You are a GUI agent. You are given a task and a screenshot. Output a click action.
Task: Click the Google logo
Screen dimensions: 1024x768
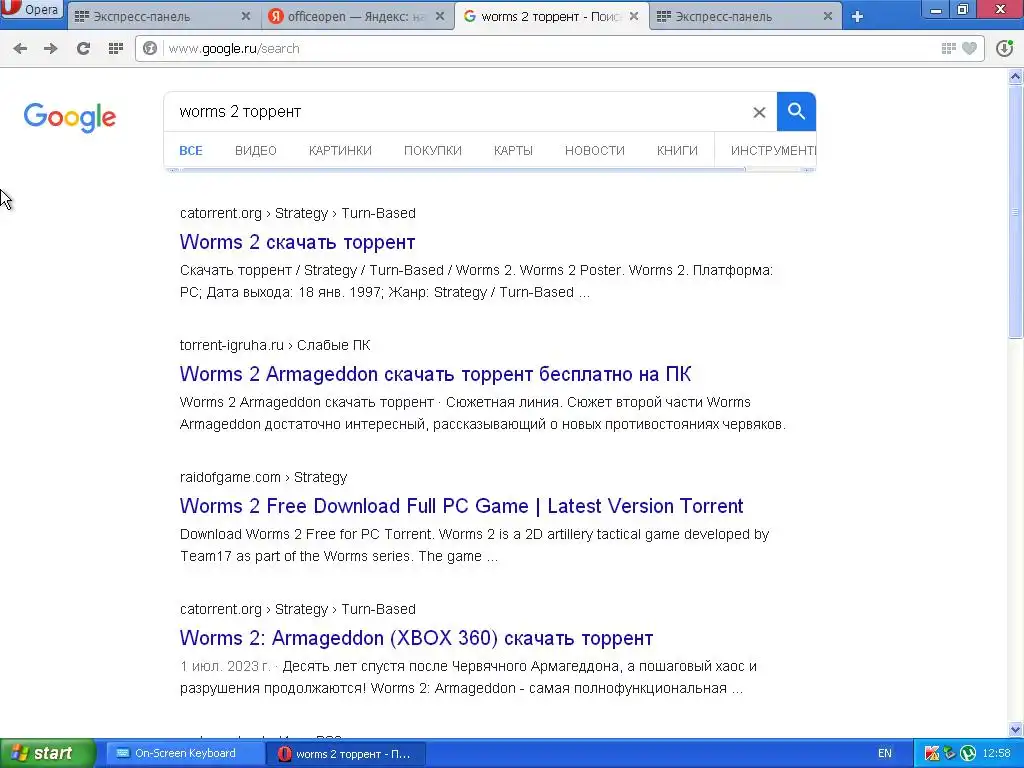tap(70, 118)
